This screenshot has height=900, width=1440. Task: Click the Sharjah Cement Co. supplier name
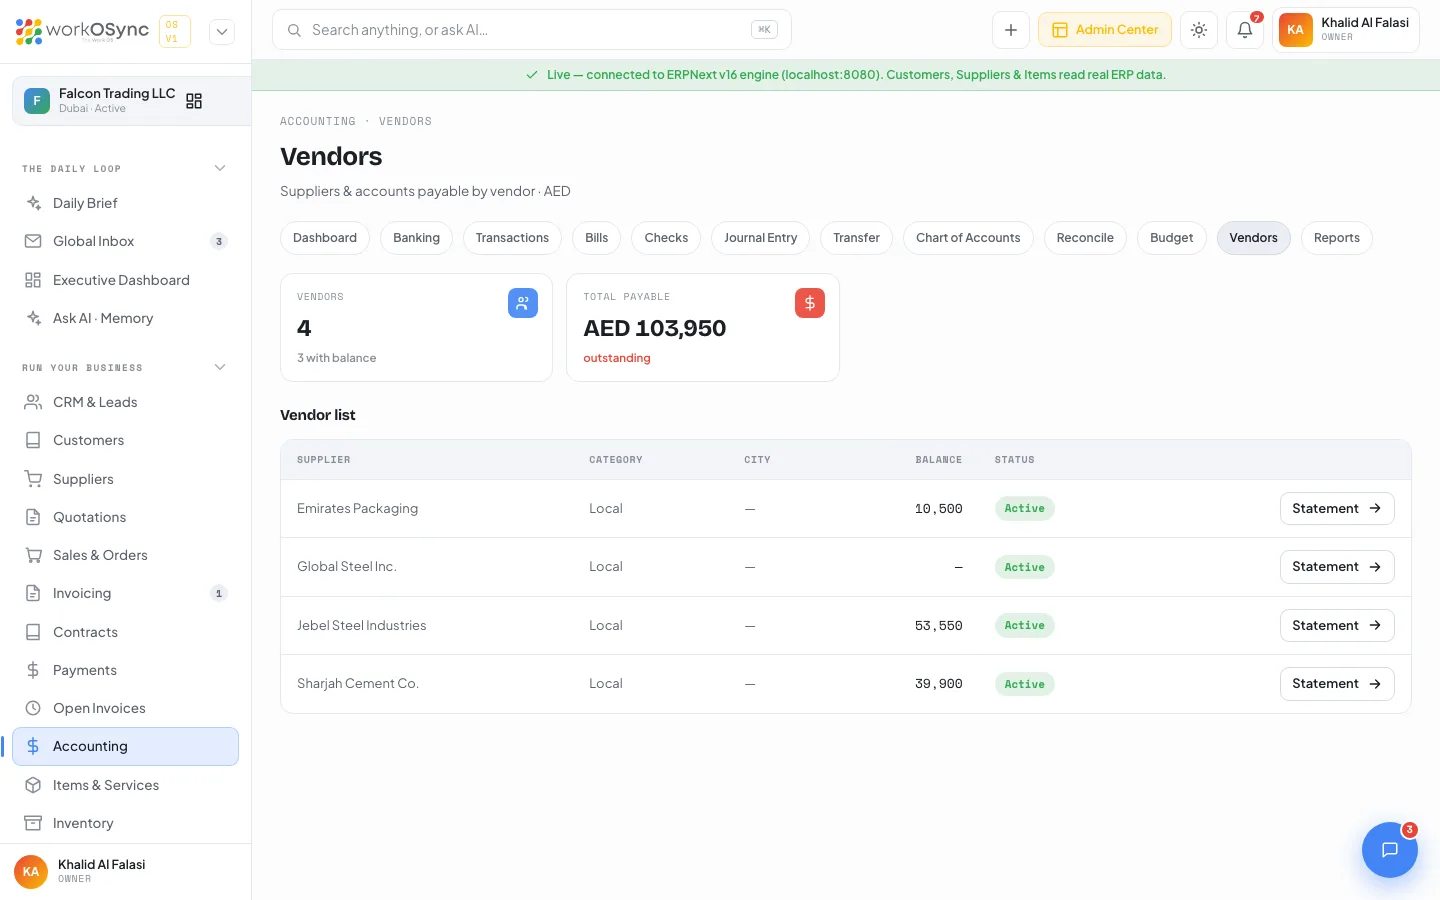pyautogui.click(x=358, y=684)
